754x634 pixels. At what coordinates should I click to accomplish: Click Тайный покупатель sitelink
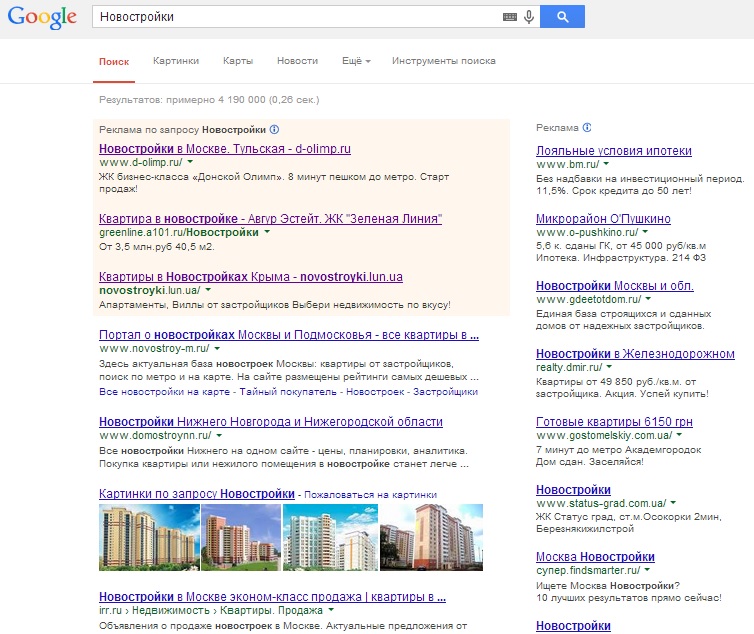pyautogui.click(x=288, y=392)
